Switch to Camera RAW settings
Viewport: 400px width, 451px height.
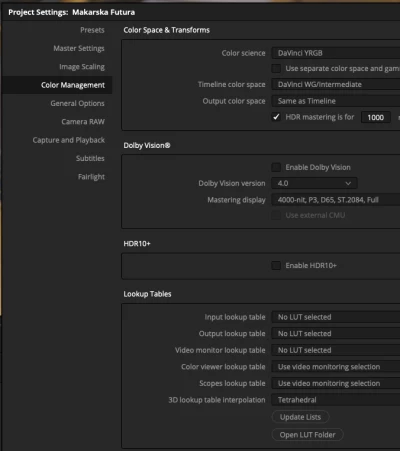(83, 122)
